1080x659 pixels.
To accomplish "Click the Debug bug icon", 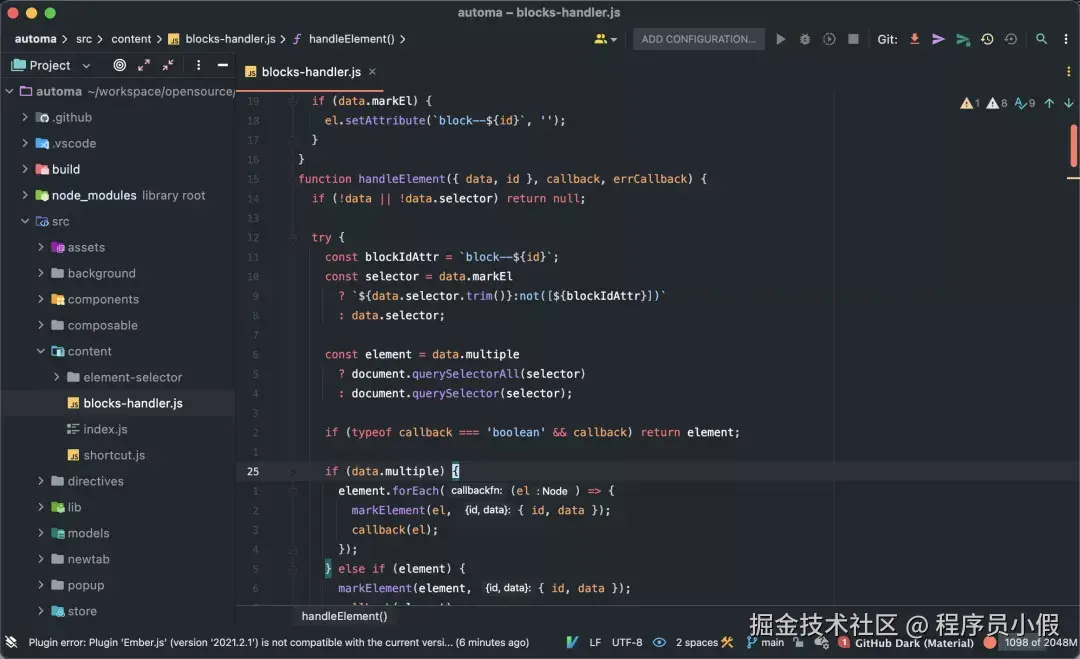I will [804, 39].
